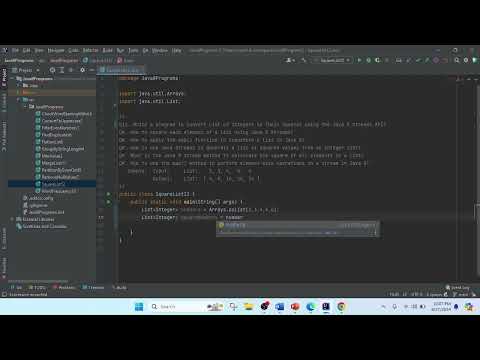Open the Run menu

click(120, 50)
